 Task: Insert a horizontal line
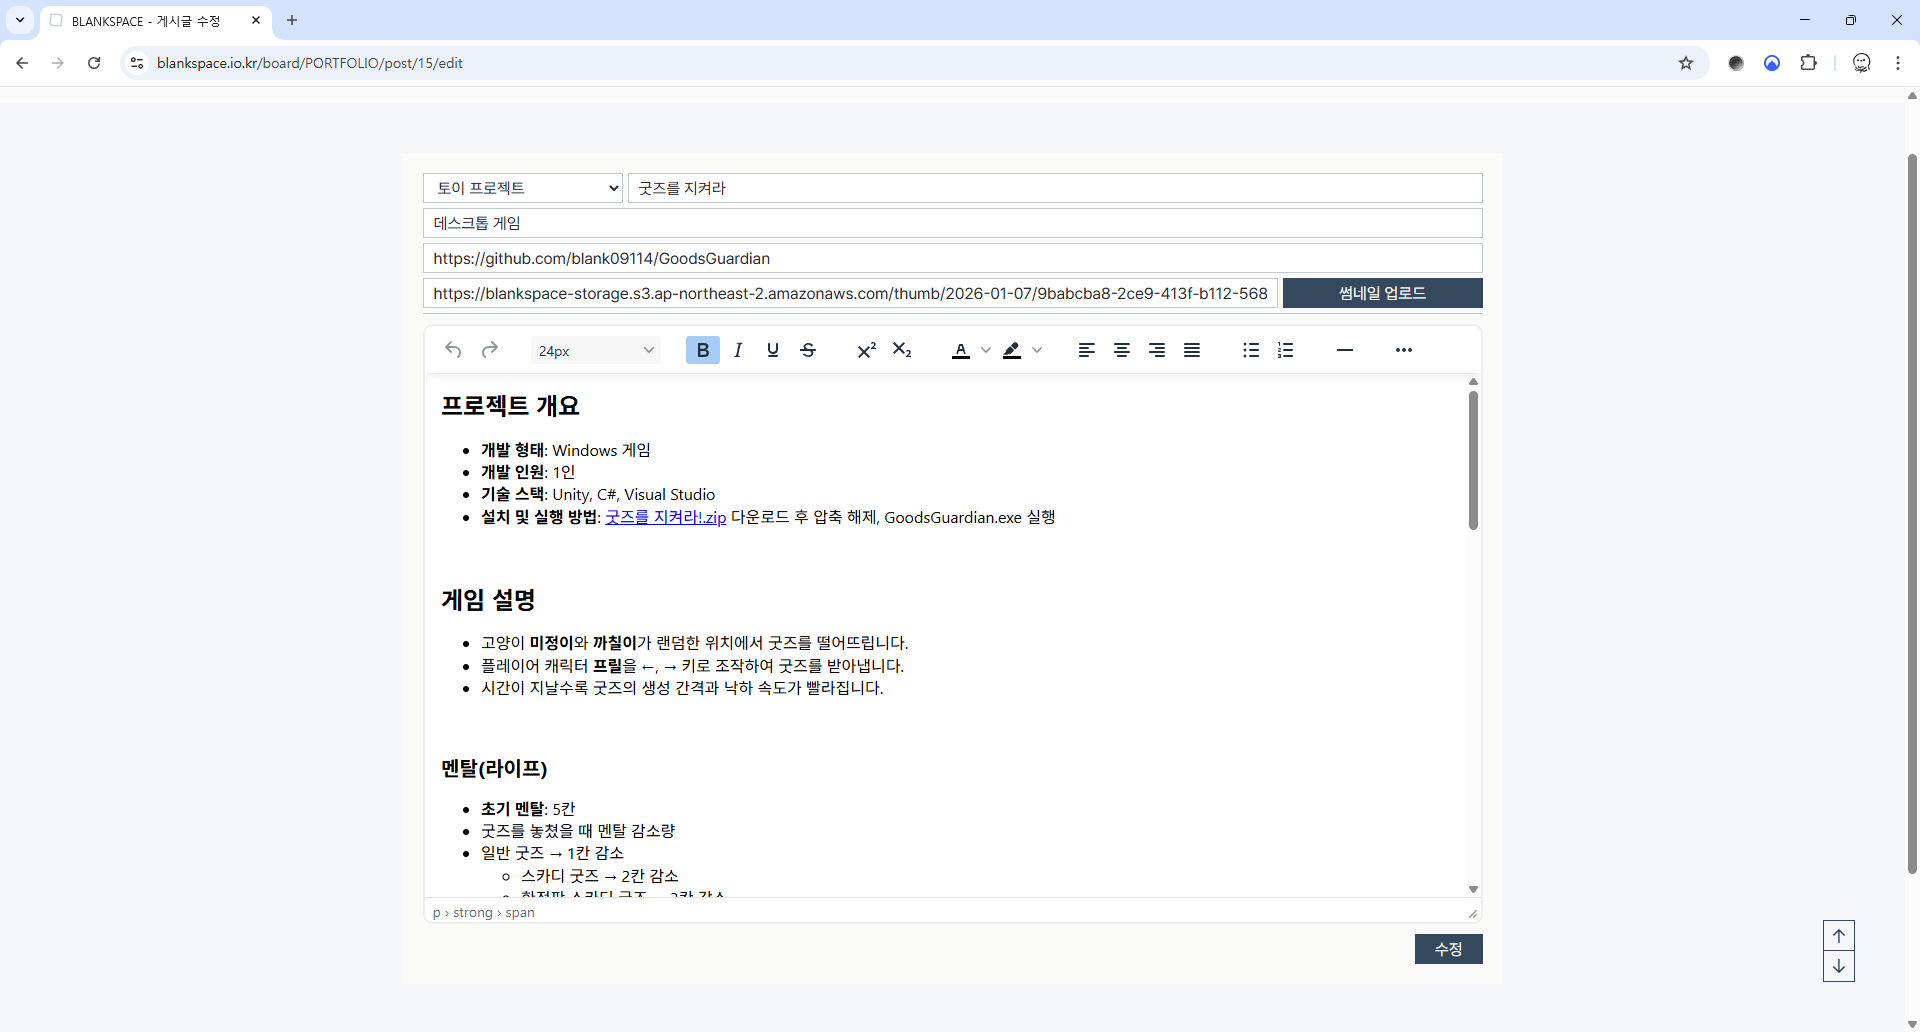tap(1344, 350)
